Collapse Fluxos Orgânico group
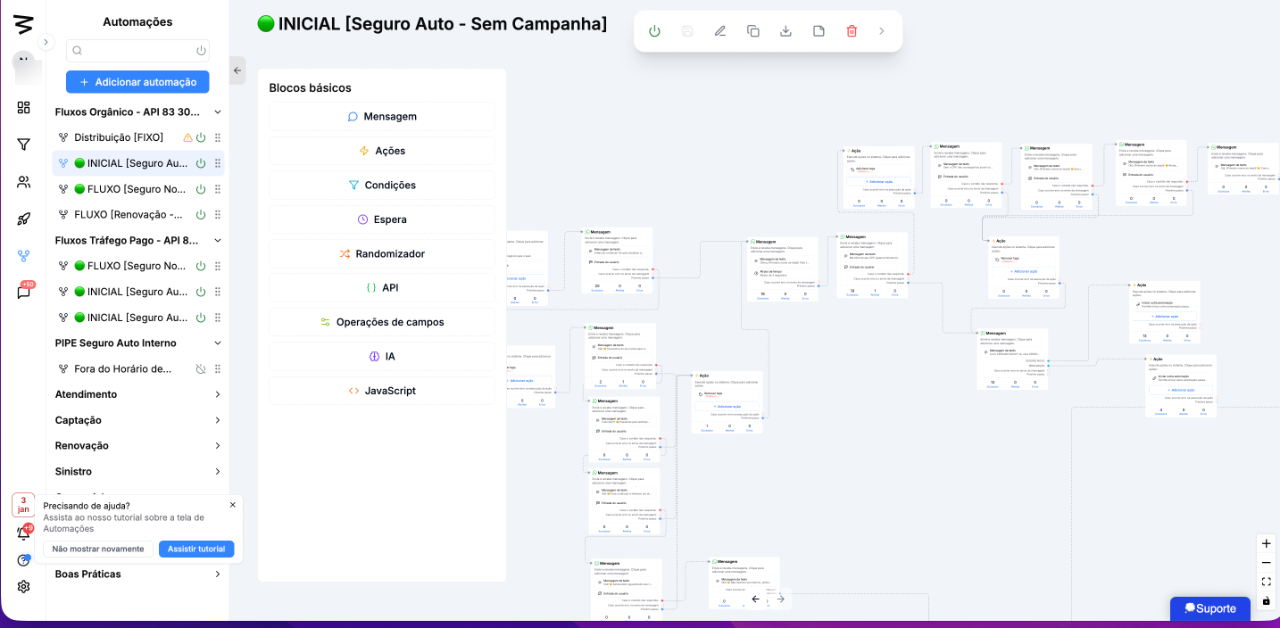Screen dimensions: 1280x628 coord(217,112)
